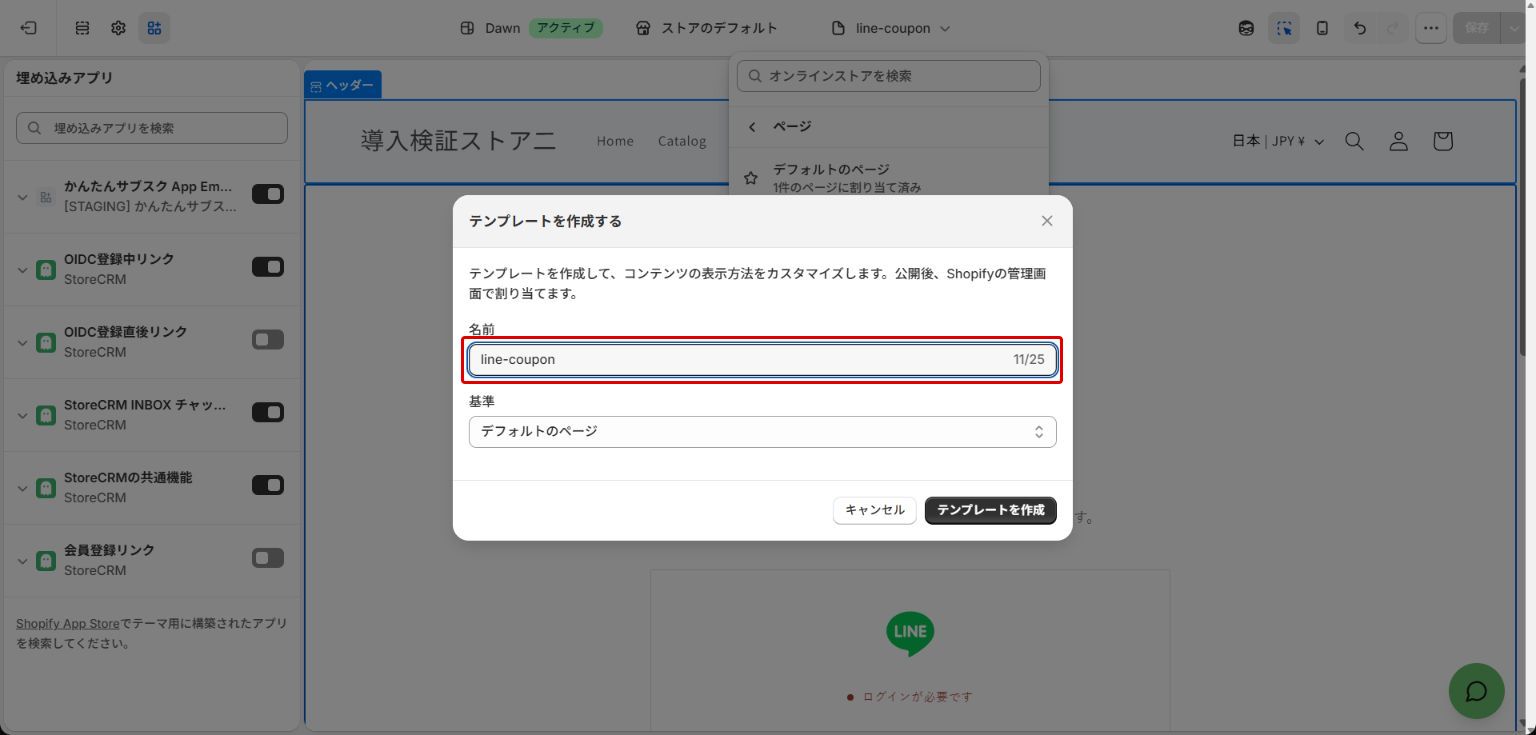Click the 埋め込みアプリを検索 search field

tap(152, 128)
